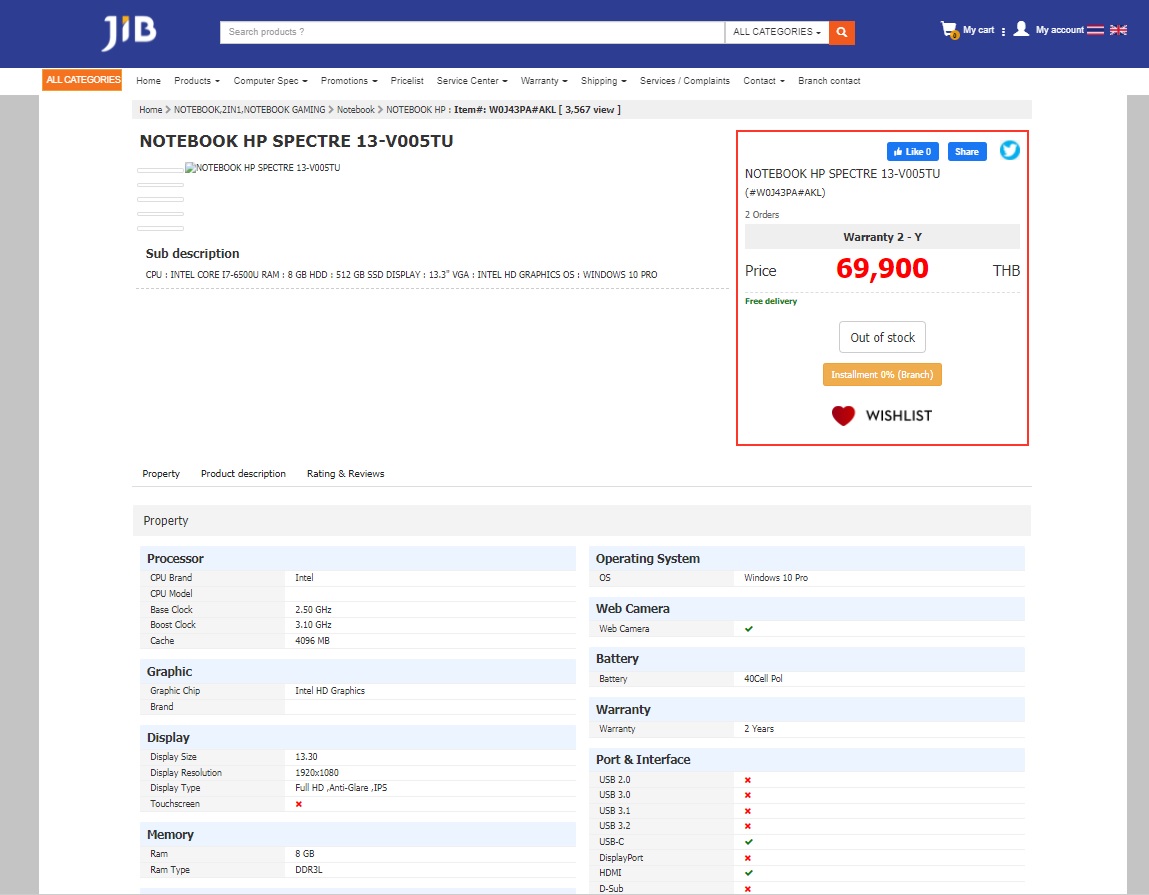
Task: Click the Facebook Share button
Action: point(967,152)
